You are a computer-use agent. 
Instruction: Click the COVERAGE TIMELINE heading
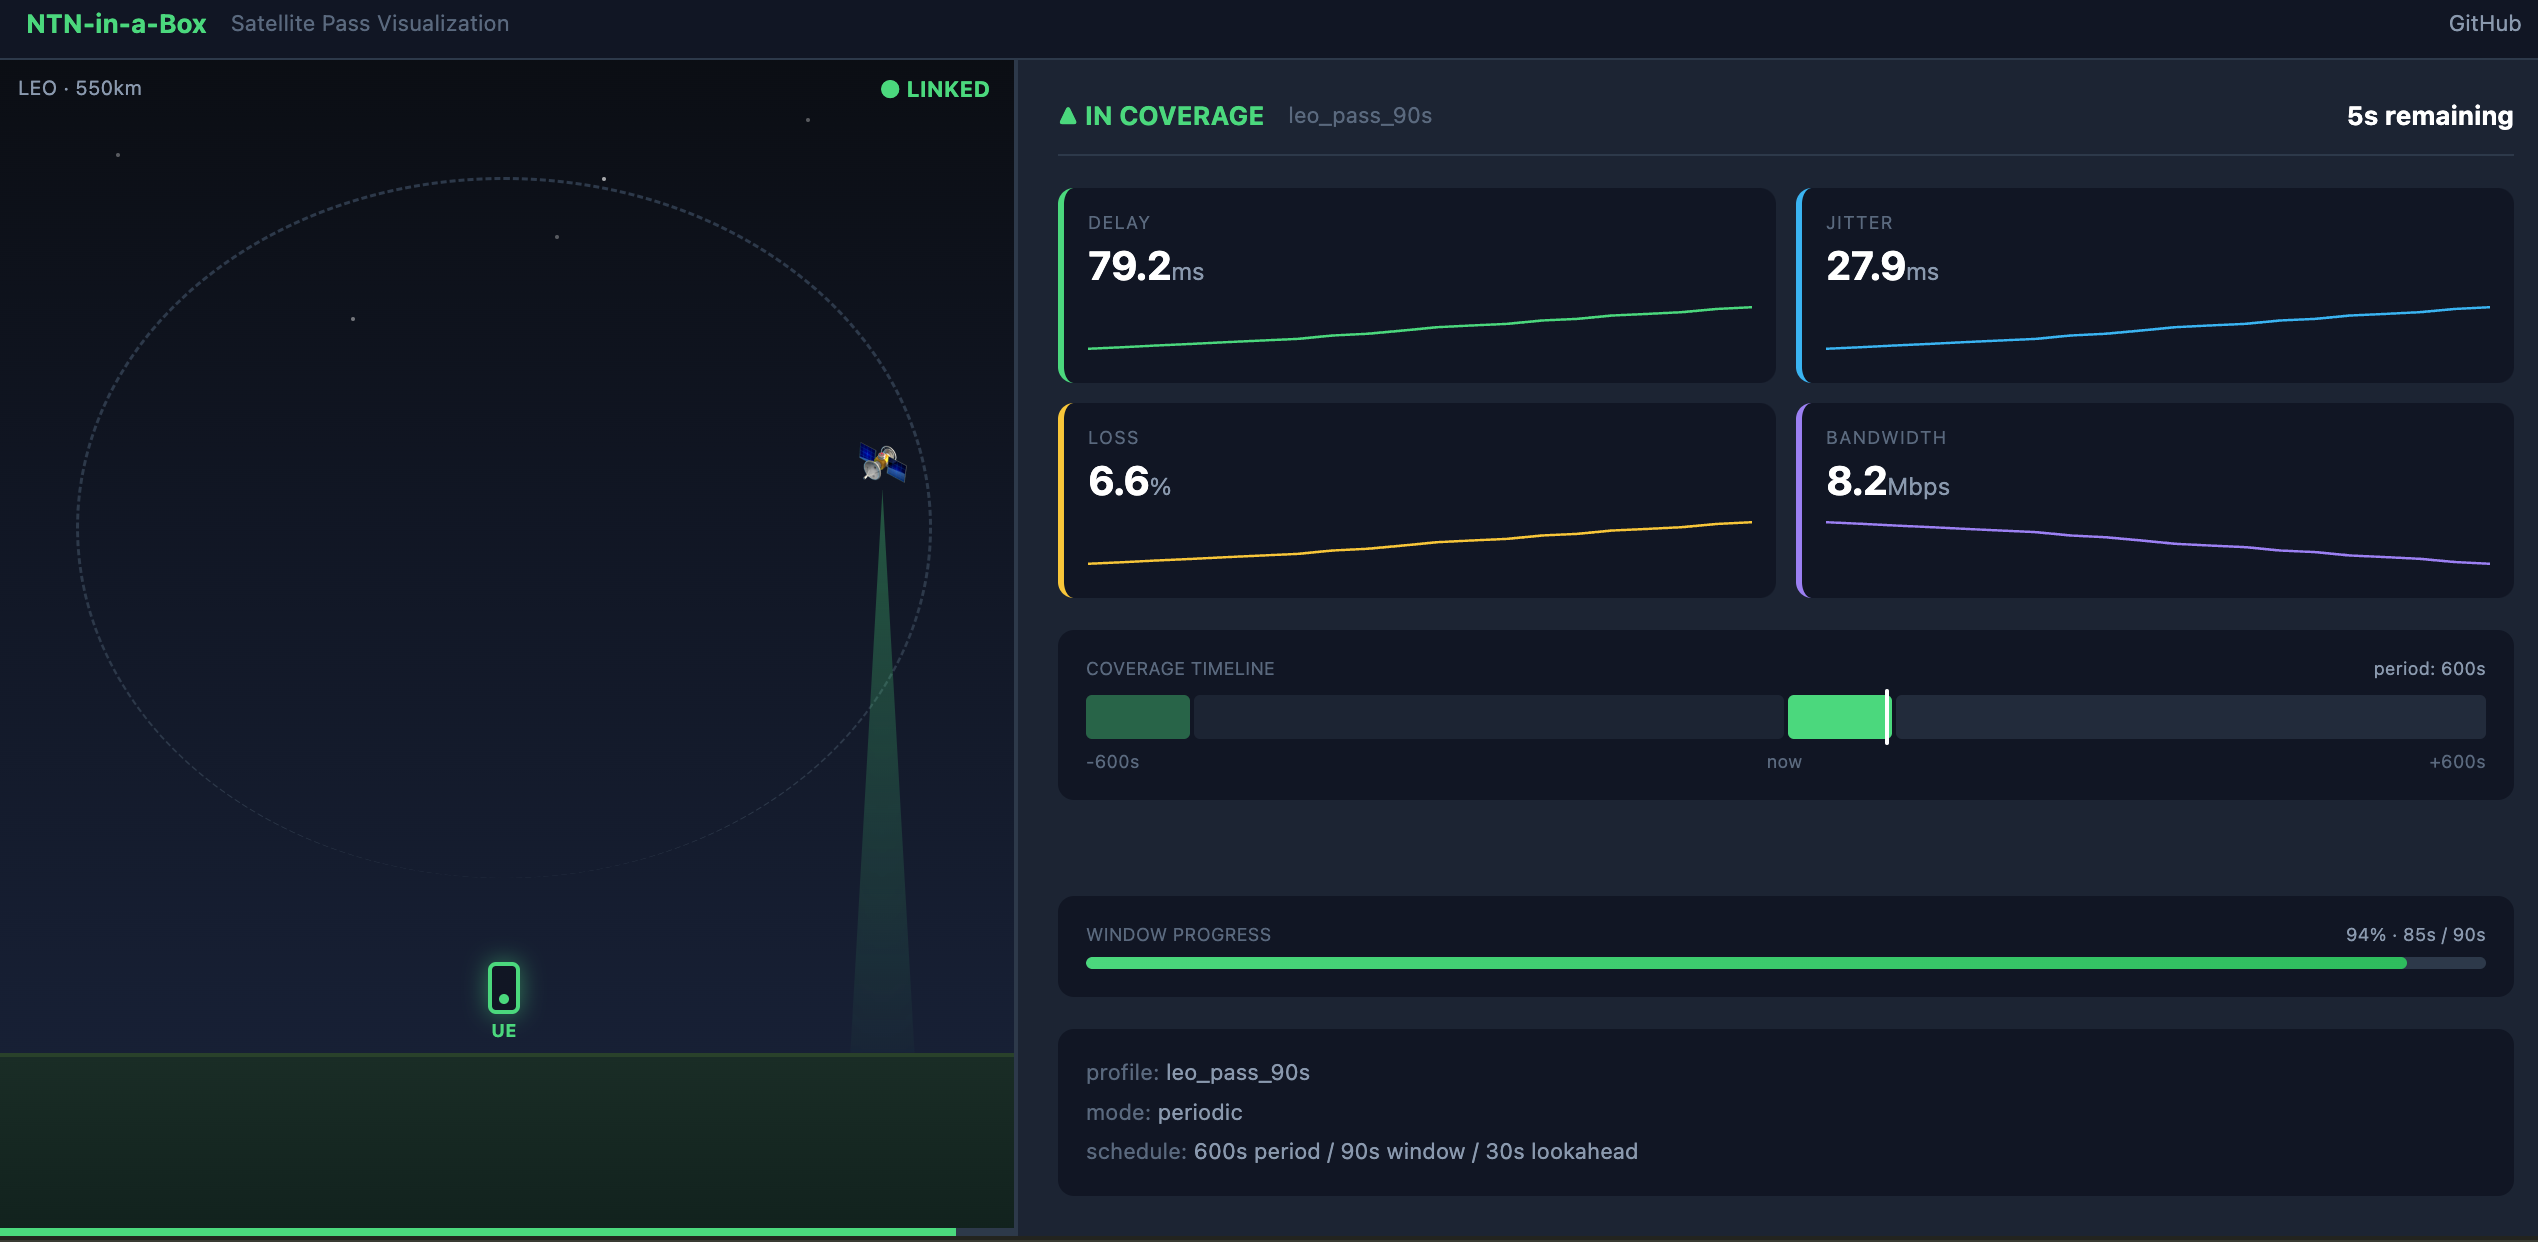click(x=1180, y=668)
